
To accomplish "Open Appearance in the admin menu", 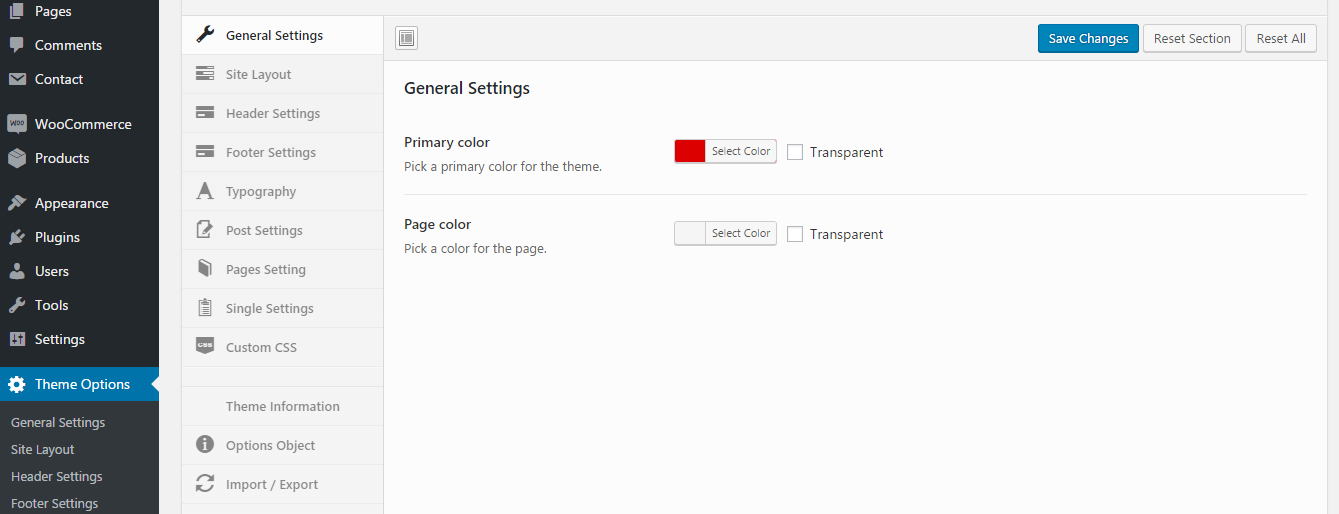I will point(71,203).
